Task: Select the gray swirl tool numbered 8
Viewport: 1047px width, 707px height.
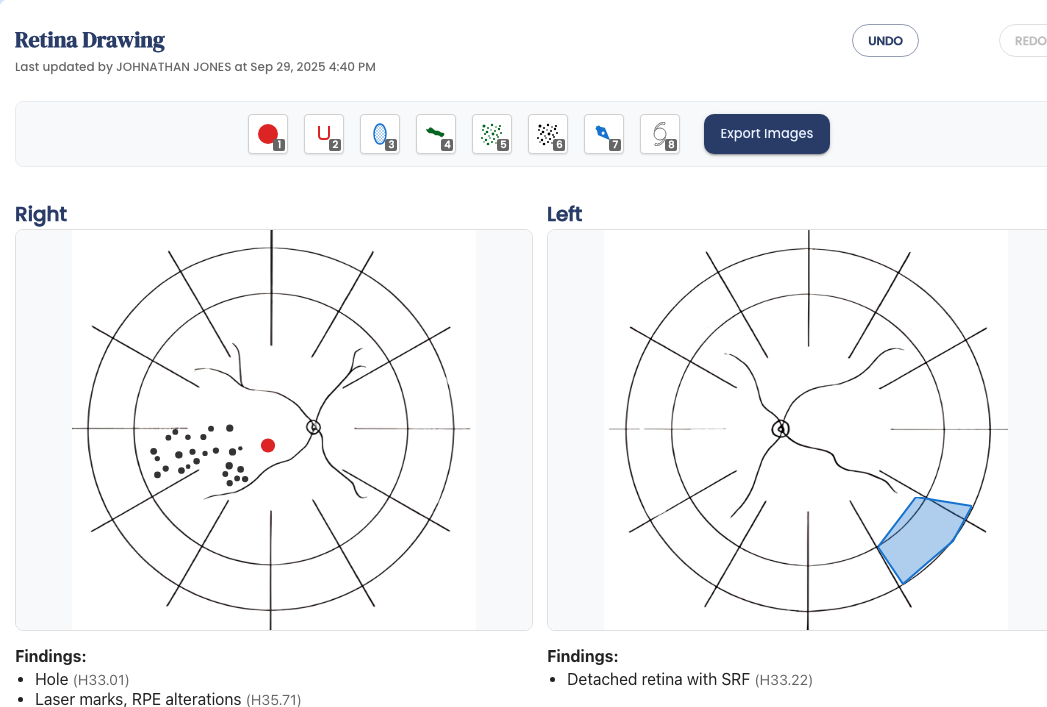Action: pos(660,134)
